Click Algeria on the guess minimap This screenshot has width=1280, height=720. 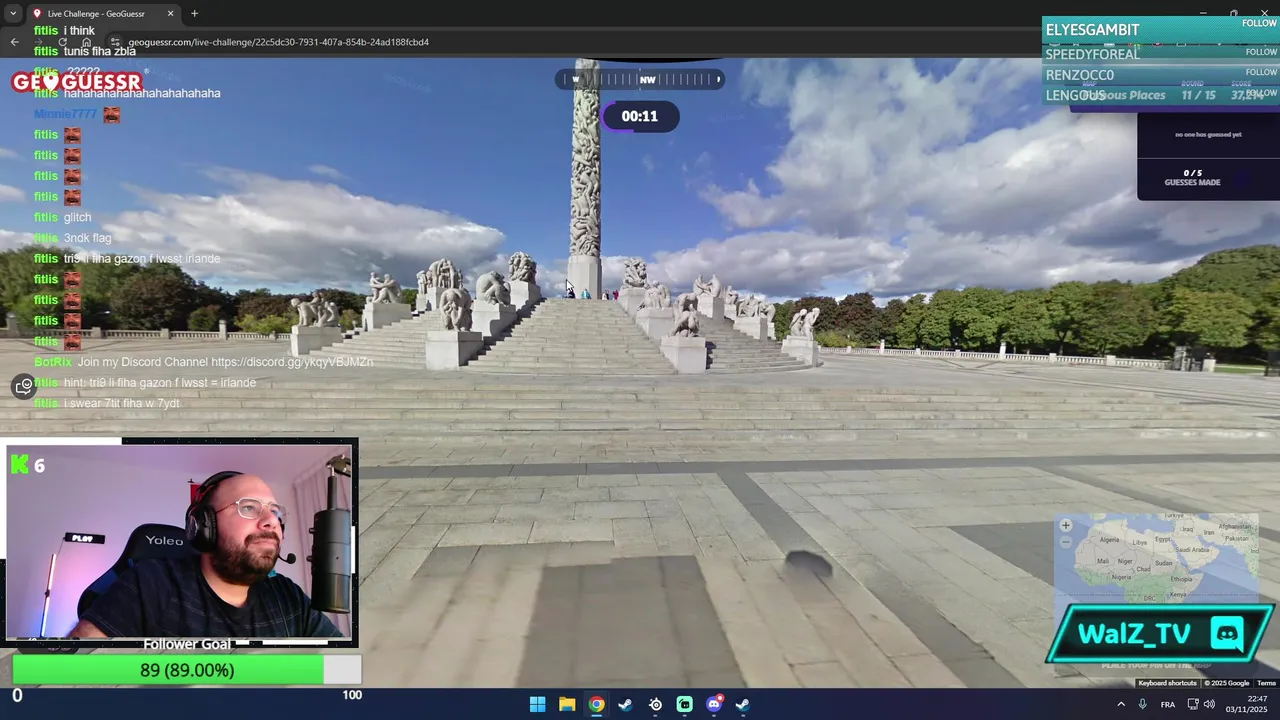(x=1111, y=539)
